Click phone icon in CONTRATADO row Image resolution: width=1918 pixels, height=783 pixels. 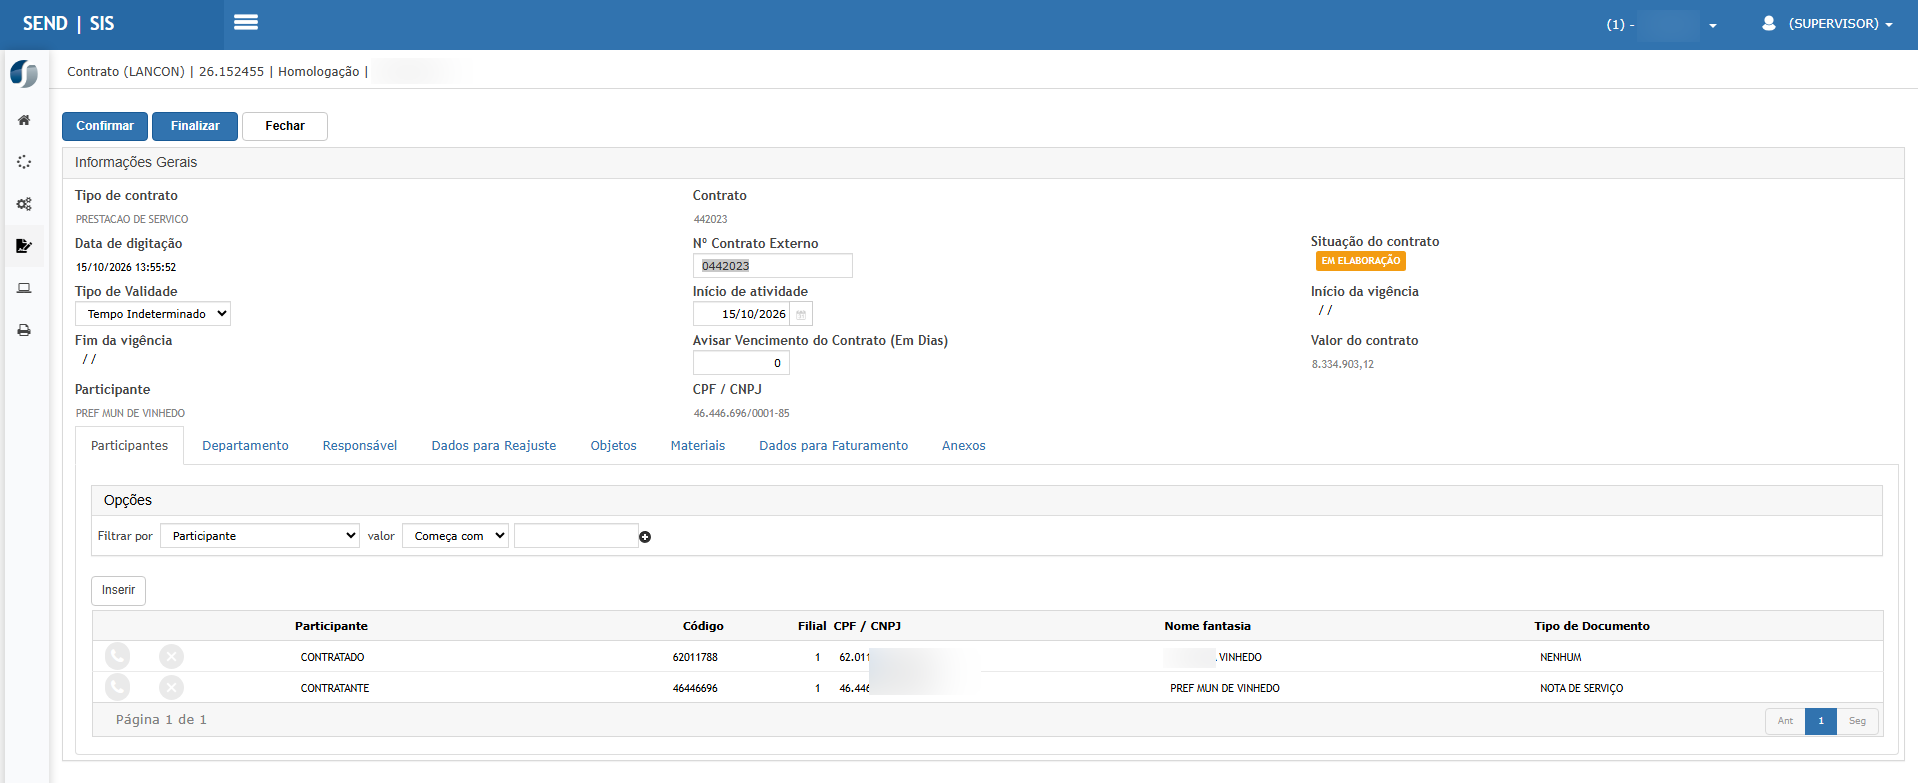point(118,656)
